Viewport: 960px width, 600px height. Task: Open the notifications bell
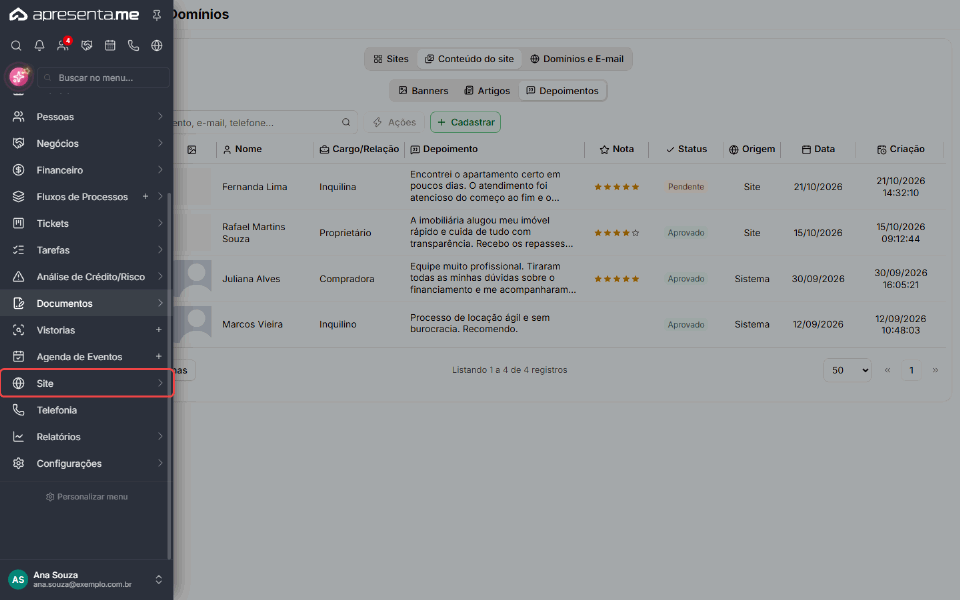click(39, 45)
